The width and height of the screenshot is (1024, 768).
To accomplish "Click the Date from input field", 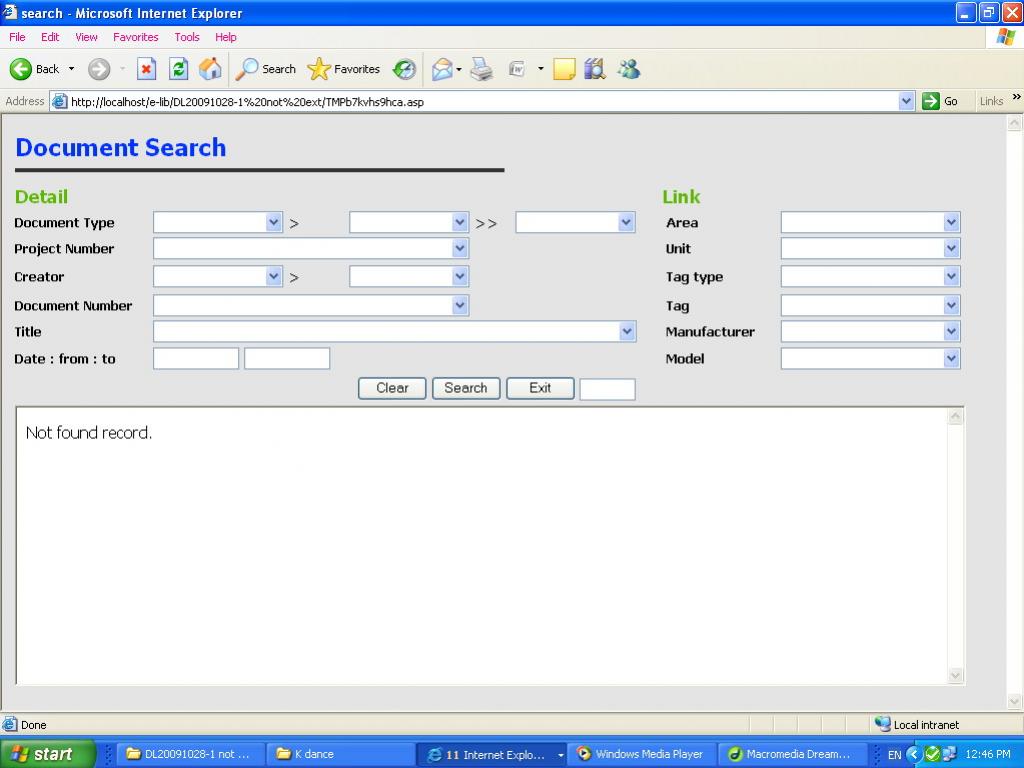I will point(196,359).
